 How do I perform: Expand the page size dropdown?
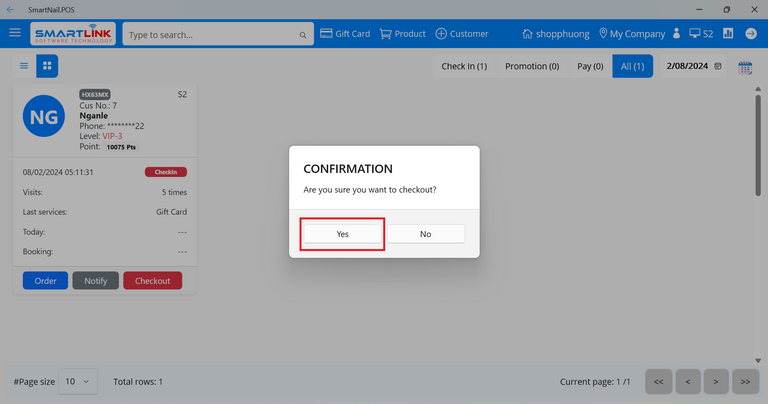79,381
